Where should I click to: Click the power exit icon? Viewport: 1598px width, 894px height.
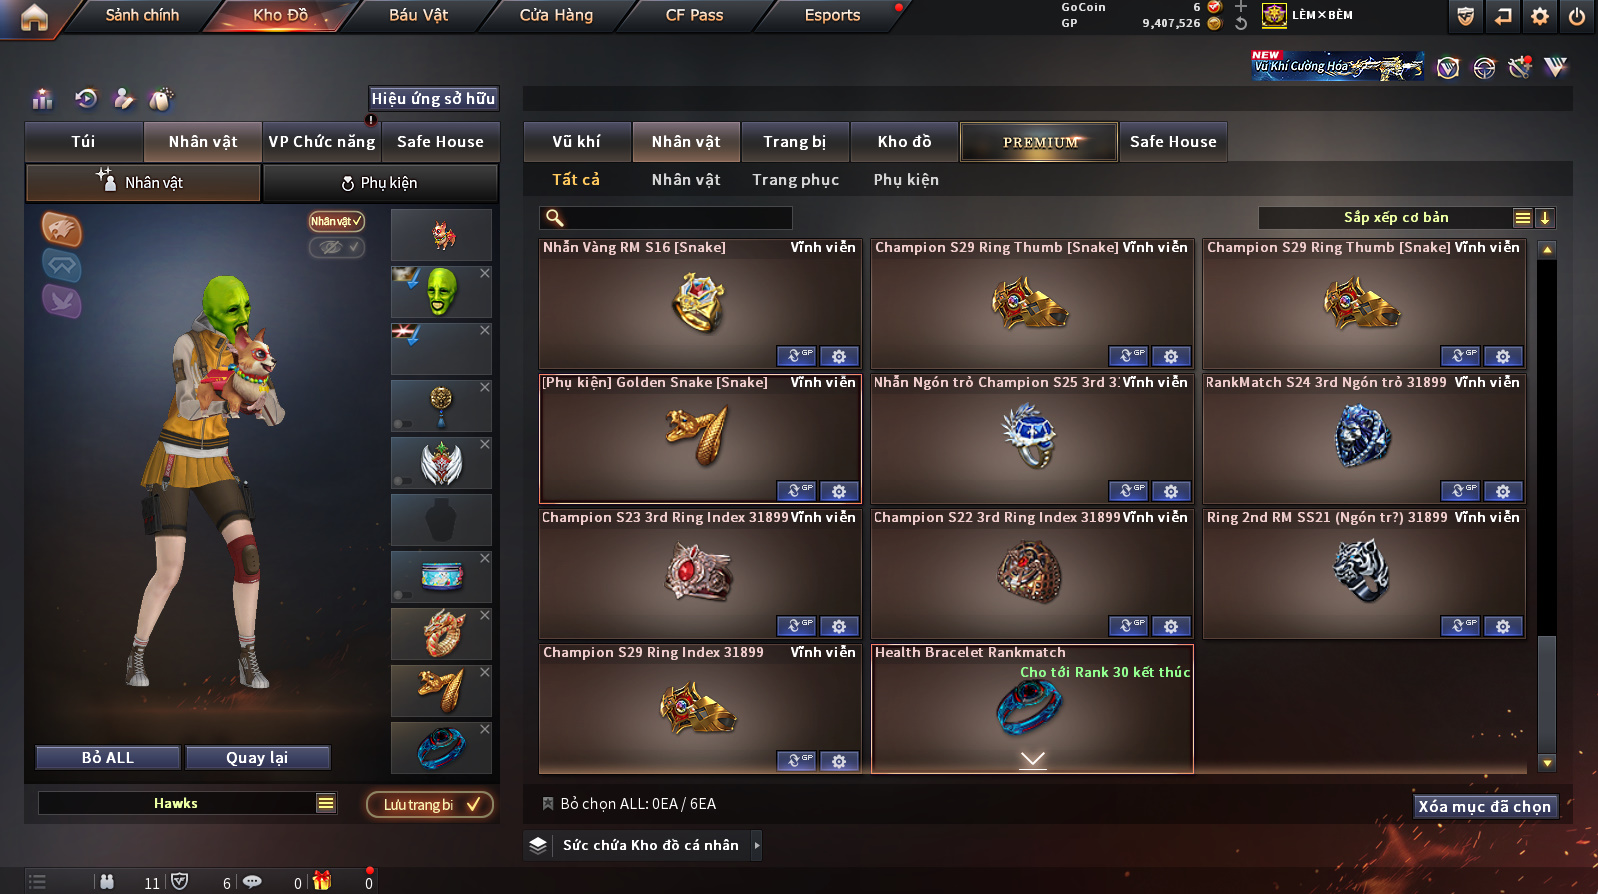pos(1577,16)
